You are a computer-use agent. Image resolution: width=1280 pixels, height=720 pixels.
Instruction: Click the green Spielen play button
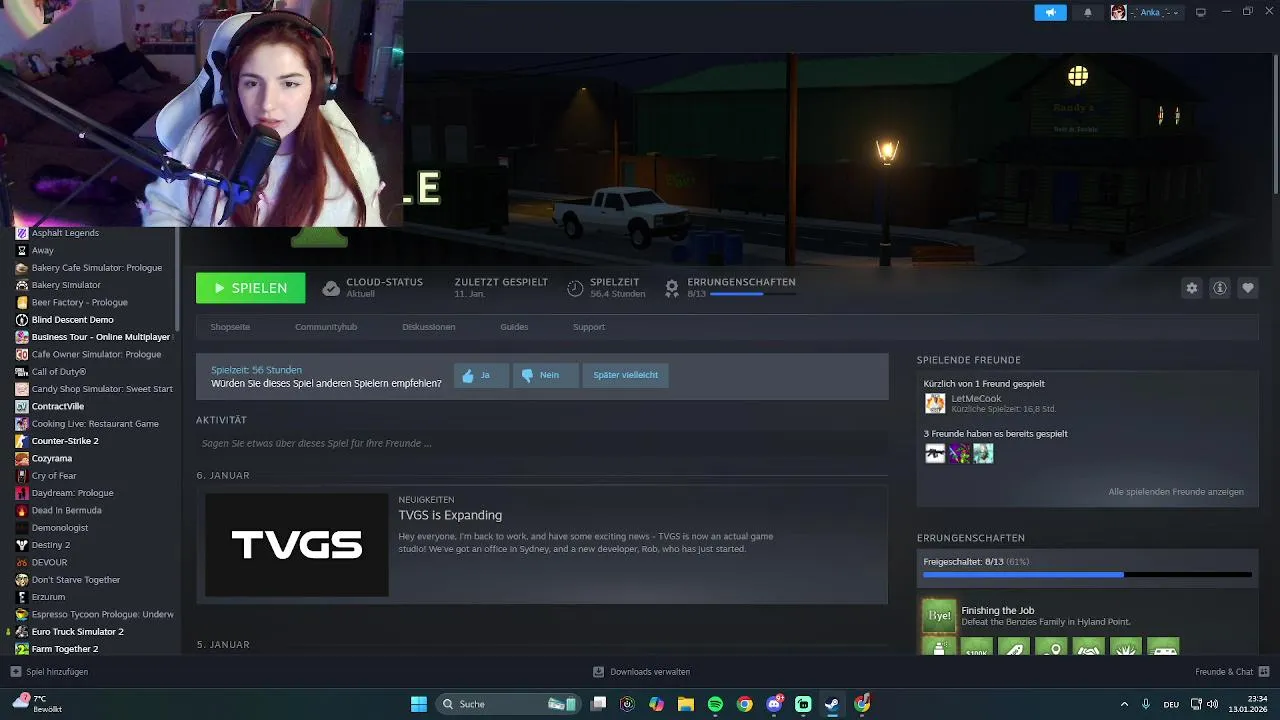click(250, 288)
